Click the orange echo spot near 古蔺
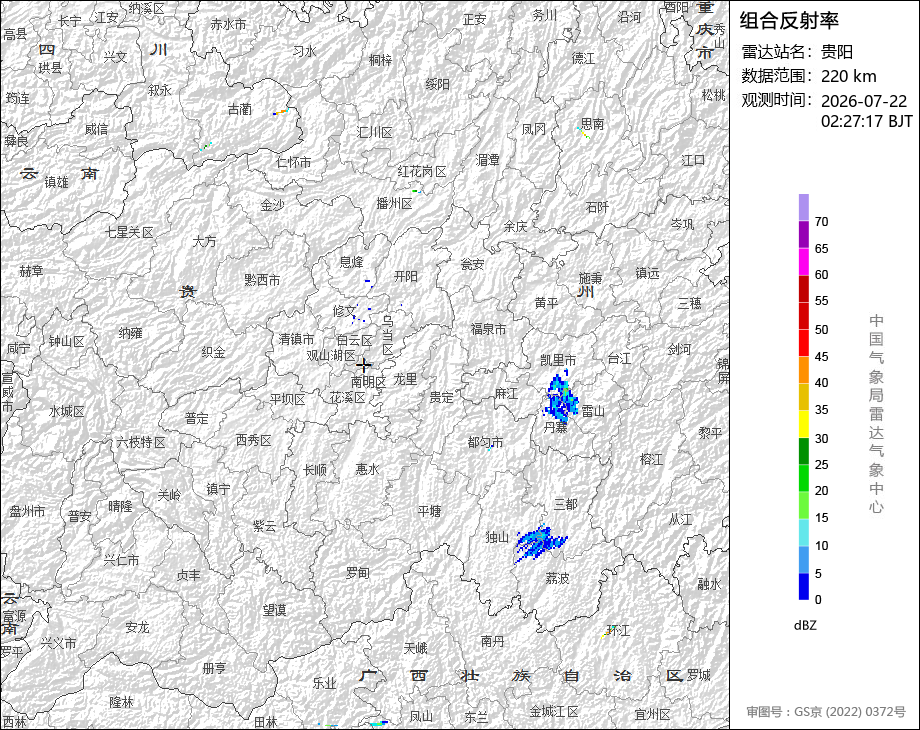The width and height of the screenshot is (920, 730). 281,111
